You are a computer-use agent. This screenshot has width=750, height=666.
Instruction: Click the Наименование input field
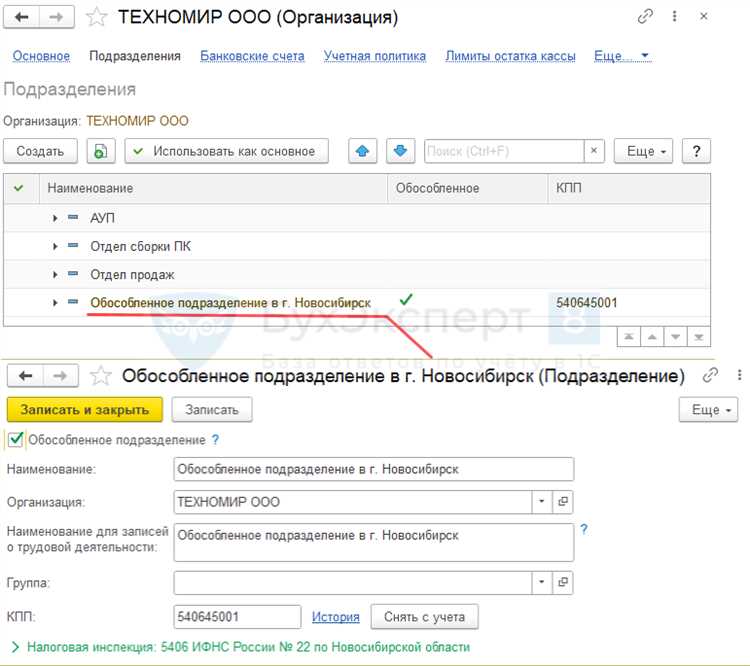[x=374, y=469]
